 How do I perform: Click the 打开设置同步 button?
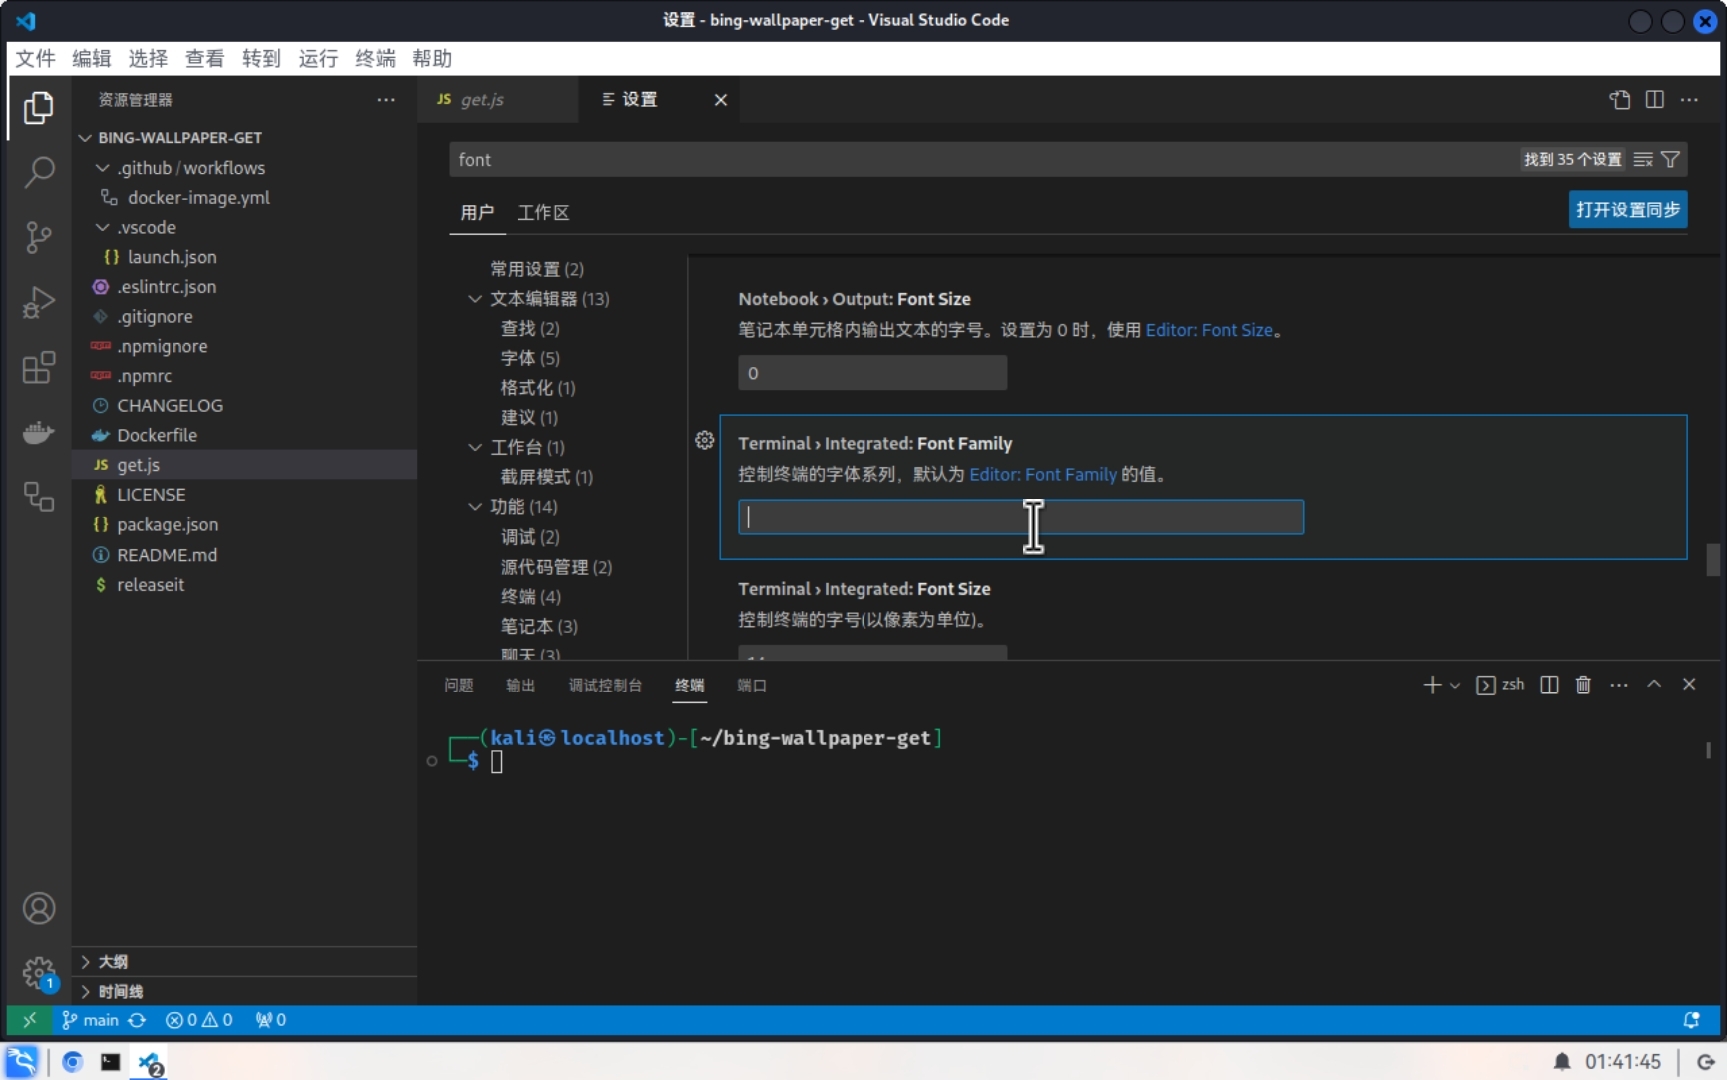point(1628,209)
